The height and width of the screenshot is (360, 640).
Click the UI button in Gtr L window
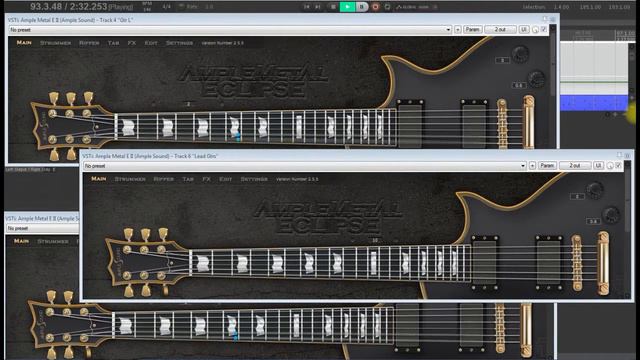tap(524, 30)
